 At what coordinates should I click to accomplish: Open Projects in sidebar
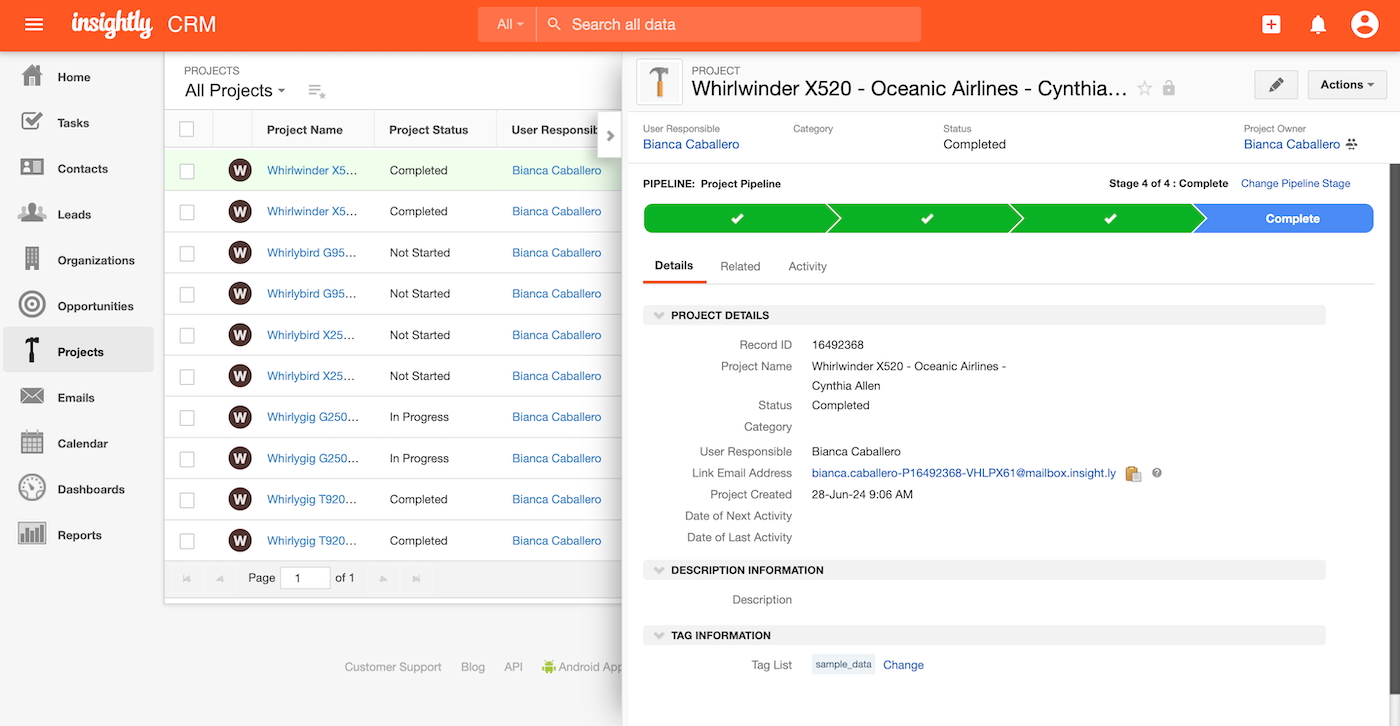(78, 352)
